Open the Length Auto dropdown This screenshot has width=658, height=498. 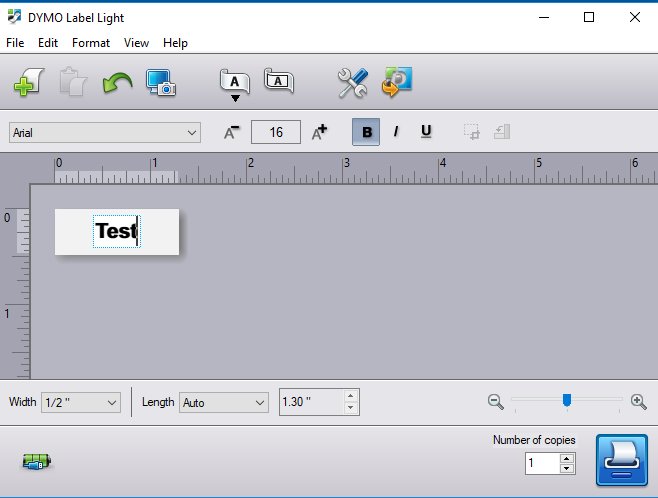pyautogui.click(x=224, y=403)
